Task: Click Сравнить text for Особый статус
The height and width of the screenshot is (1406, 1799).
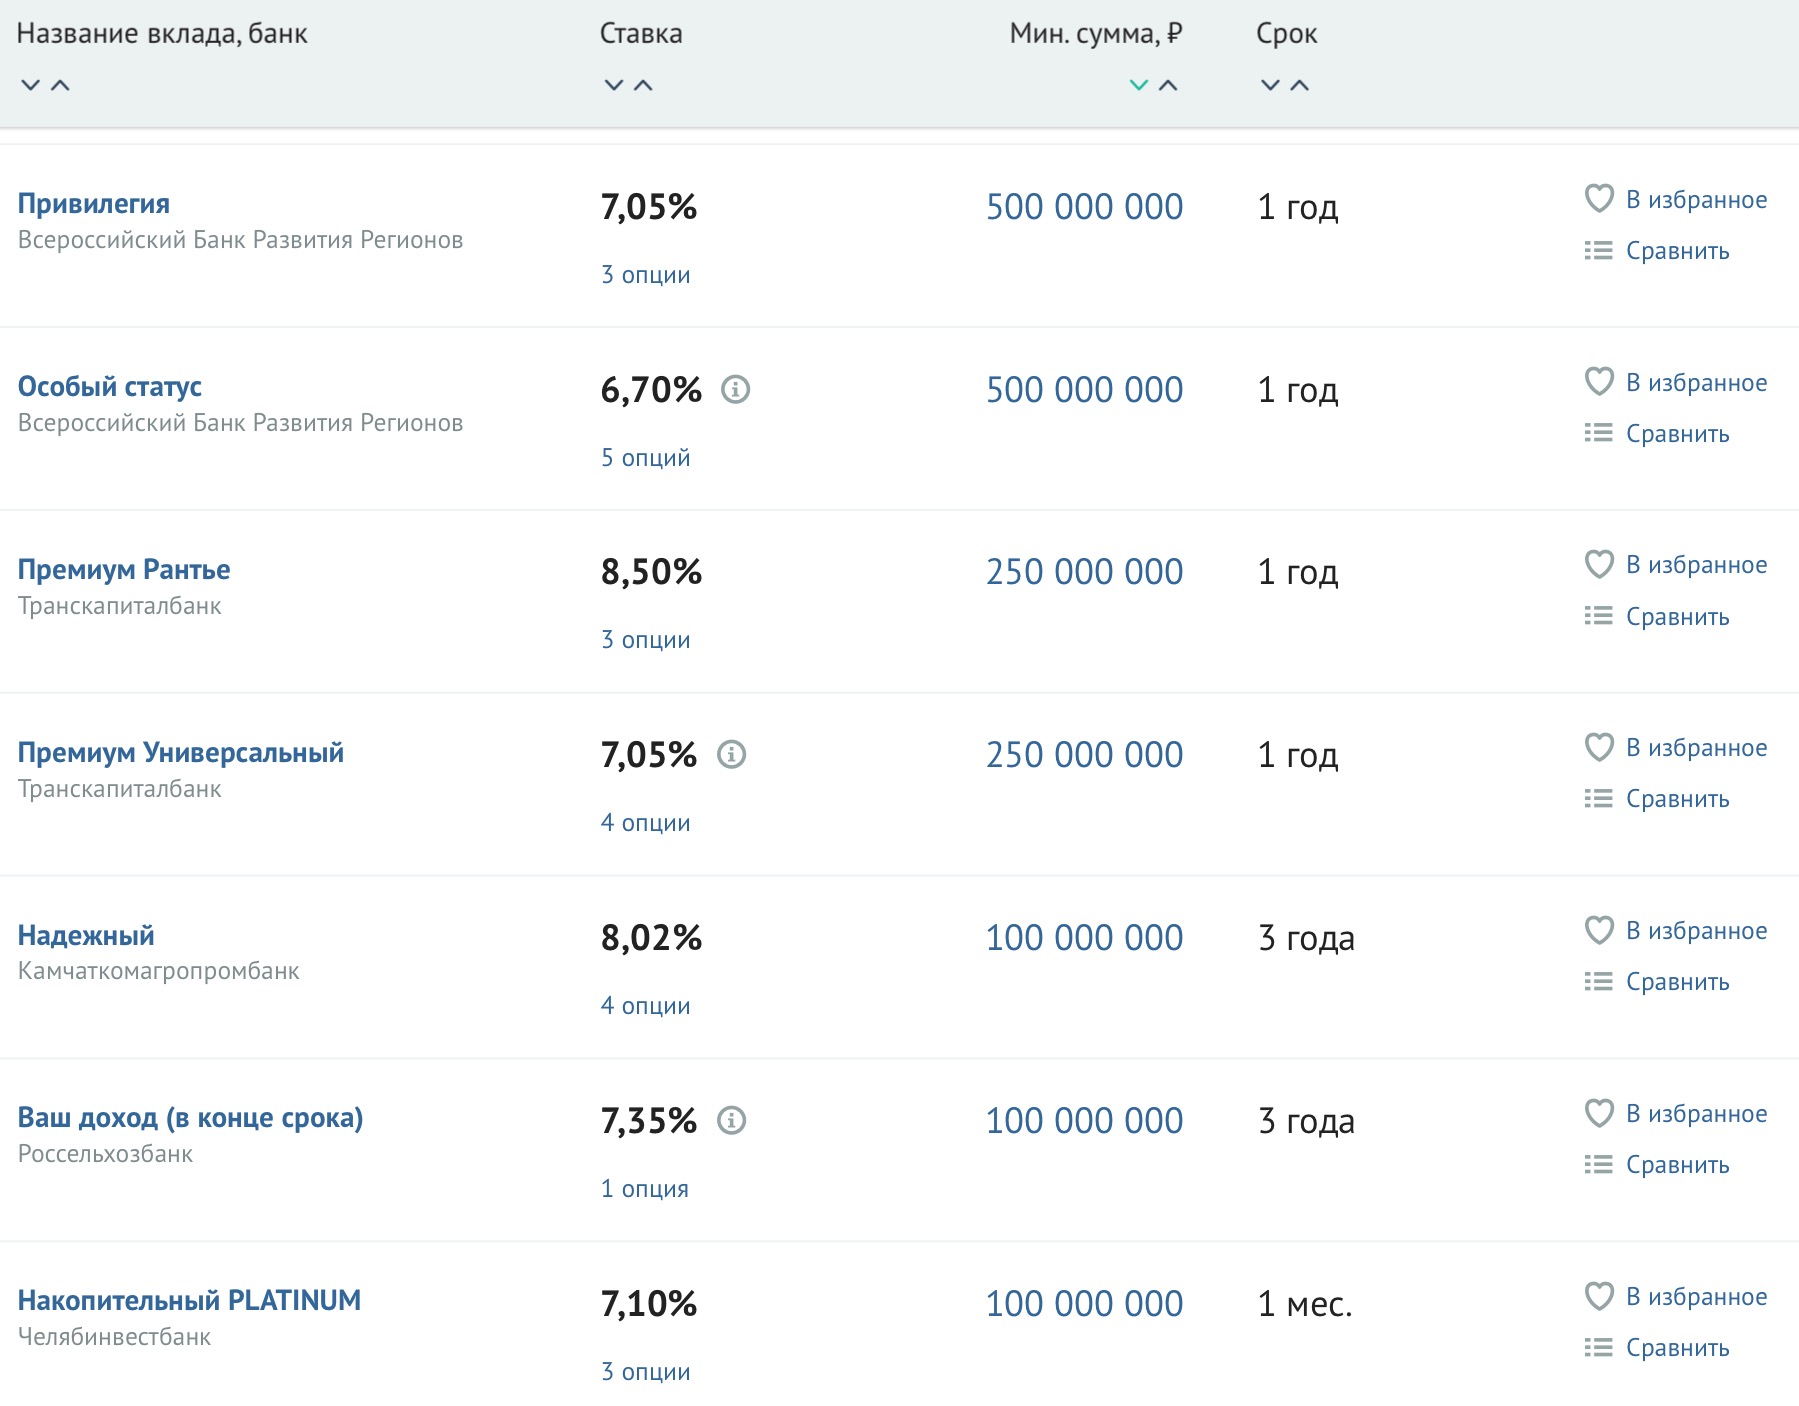Action: pyautogui.click(x=1677, y=434)
